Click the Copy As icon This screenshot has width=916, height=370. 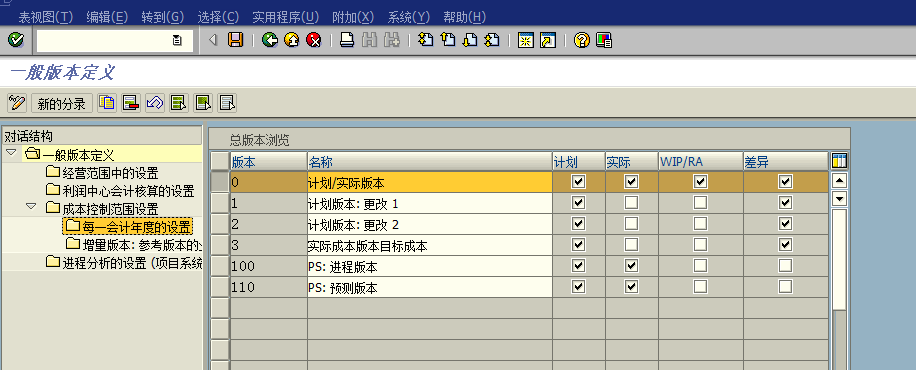pos(107,103)
